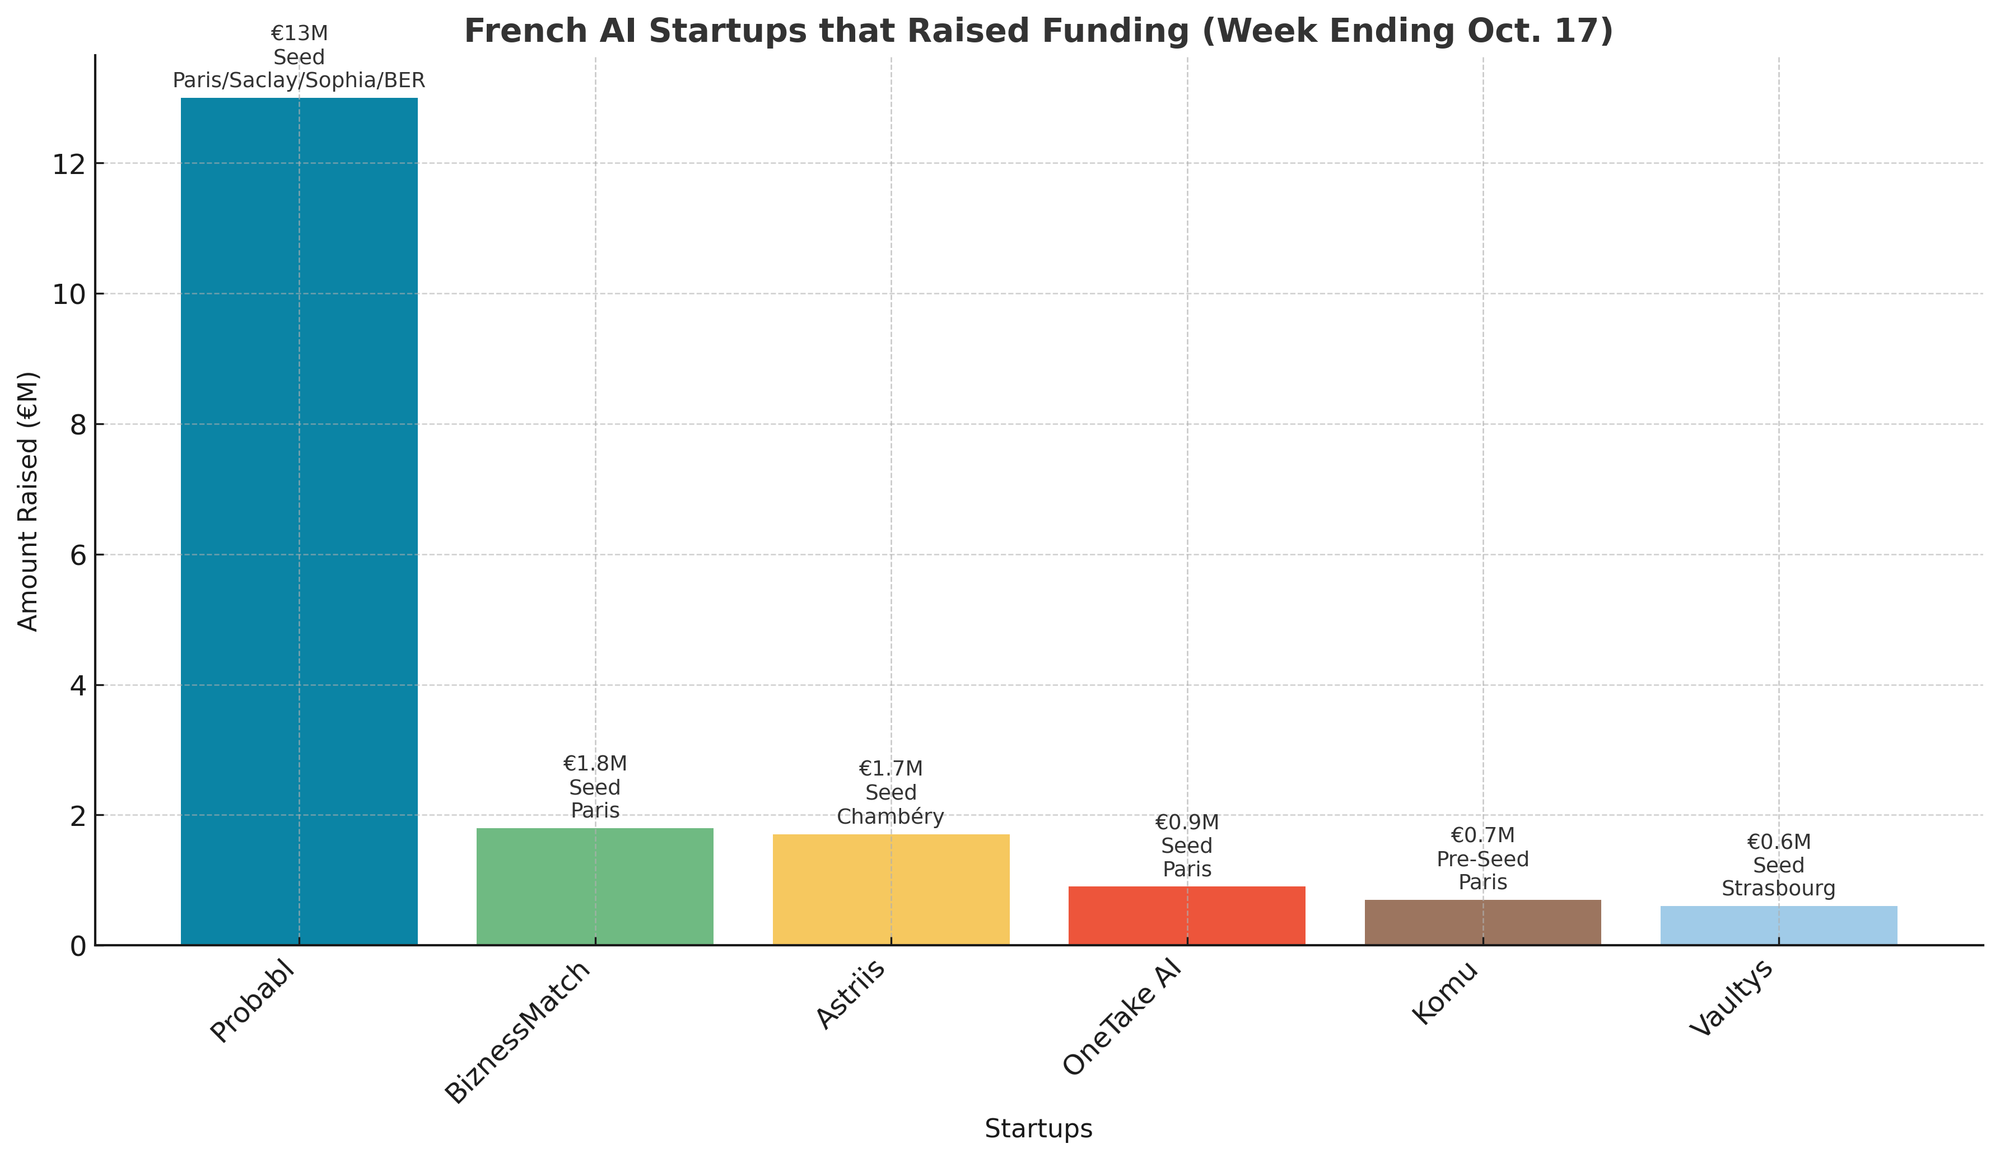Select the Probabl x-axis tick label
Image resolution: width=2000 pixels, height=1159 pixels.
pyautogui.click(x=256, y=1003)
